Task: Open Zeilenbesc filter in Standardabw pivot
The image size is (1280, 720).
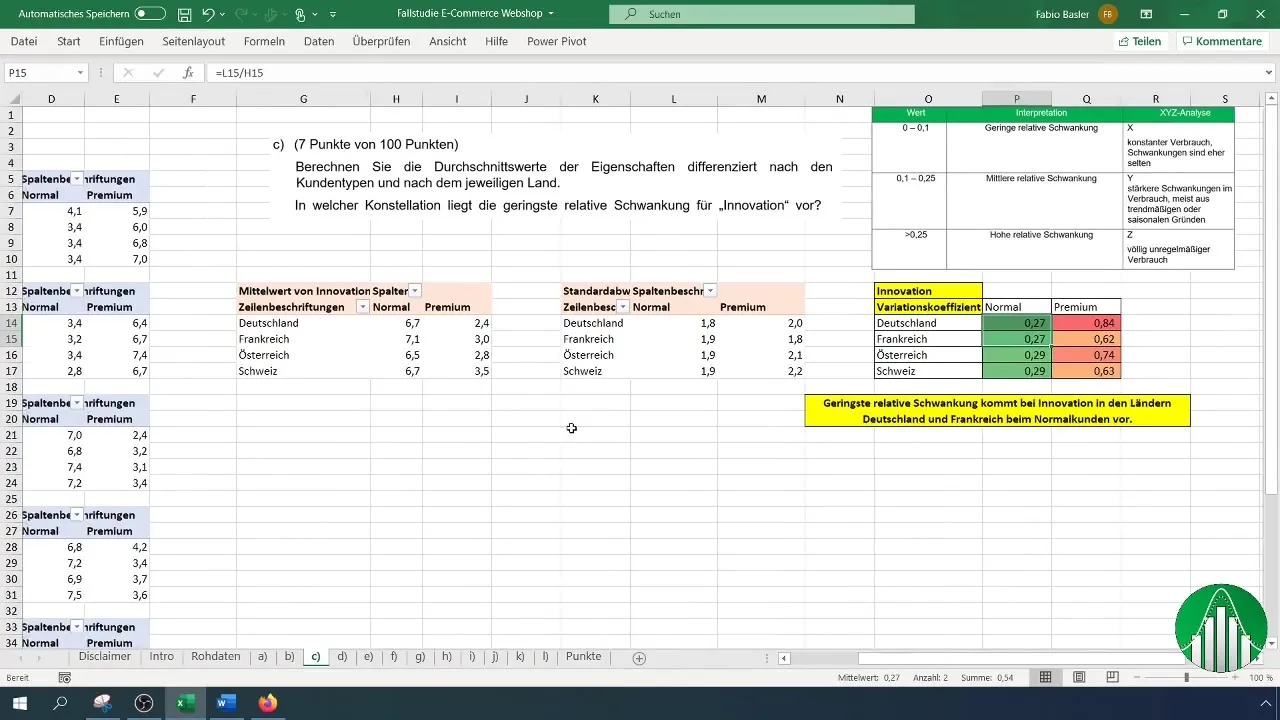Action: [x=623, y=307]
